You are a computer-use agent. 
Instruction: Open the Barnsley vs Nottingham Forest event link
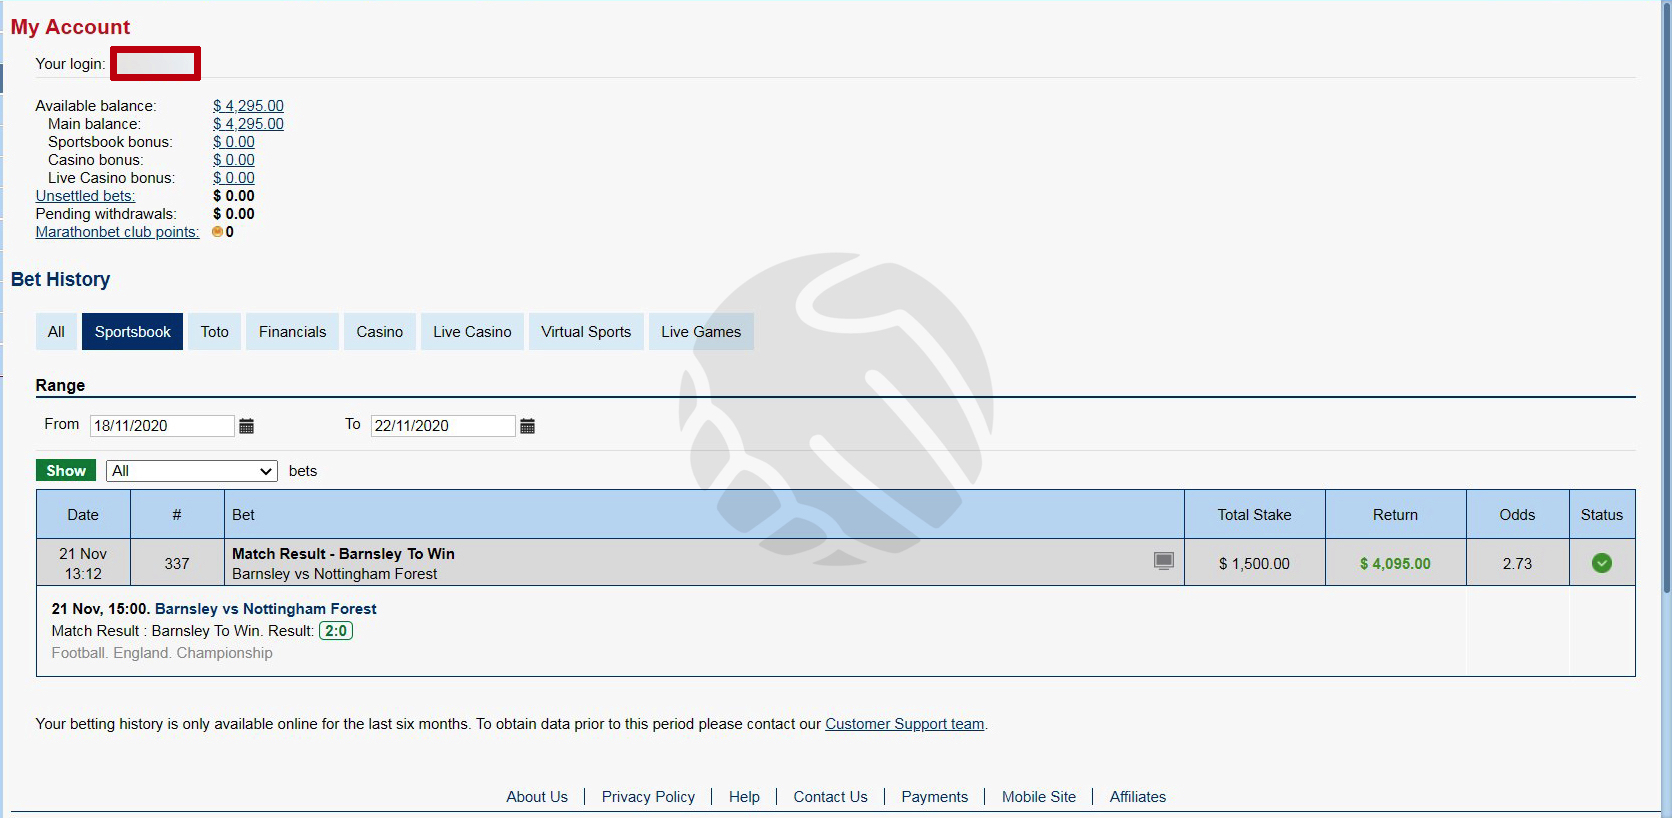tap(266, 609)
